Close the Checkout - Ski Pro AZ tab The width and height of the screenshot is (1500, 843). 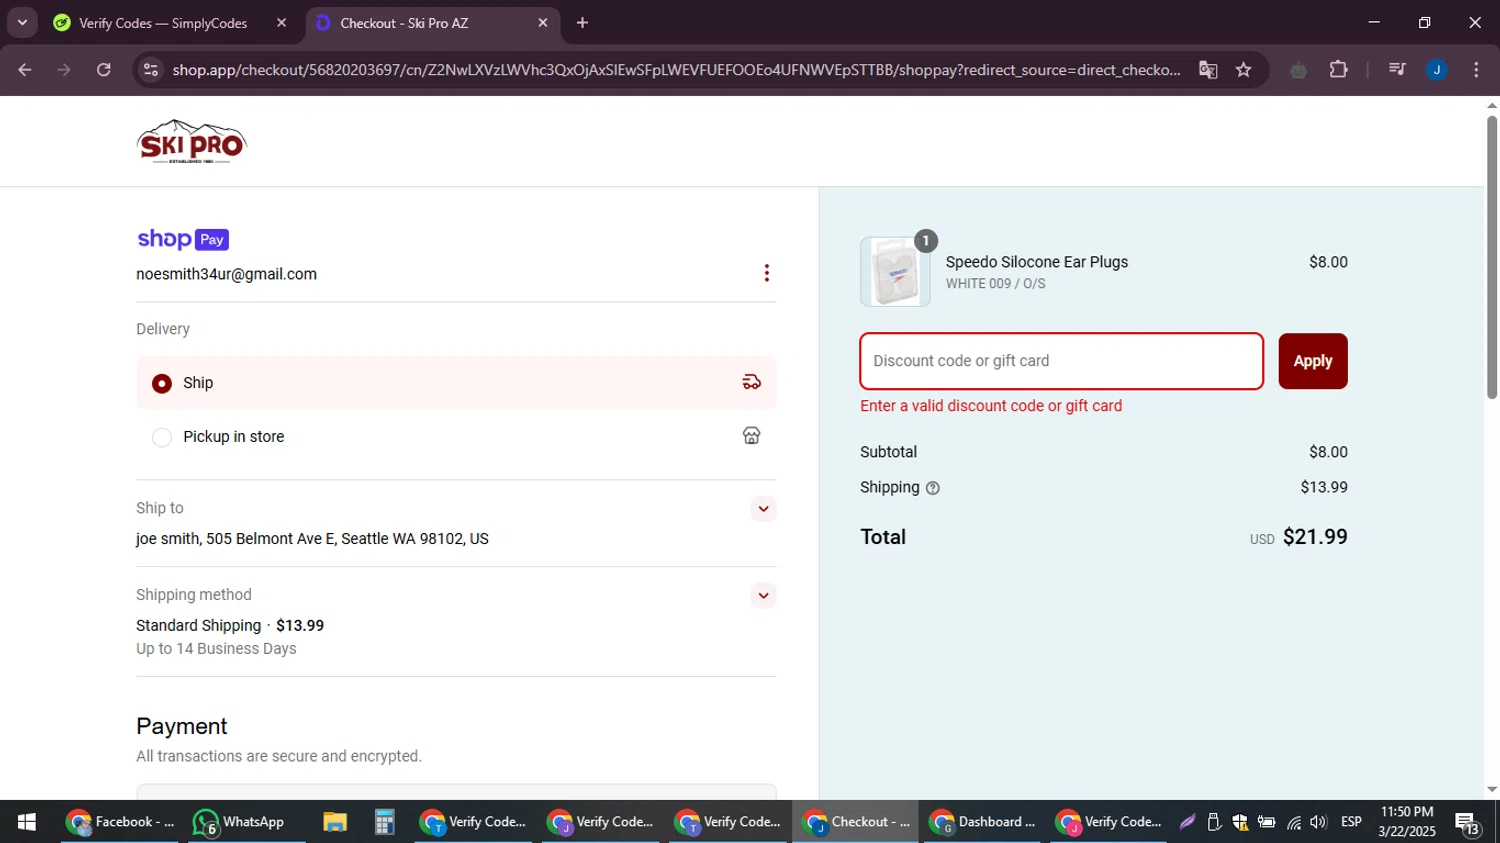tap(543, 23)
